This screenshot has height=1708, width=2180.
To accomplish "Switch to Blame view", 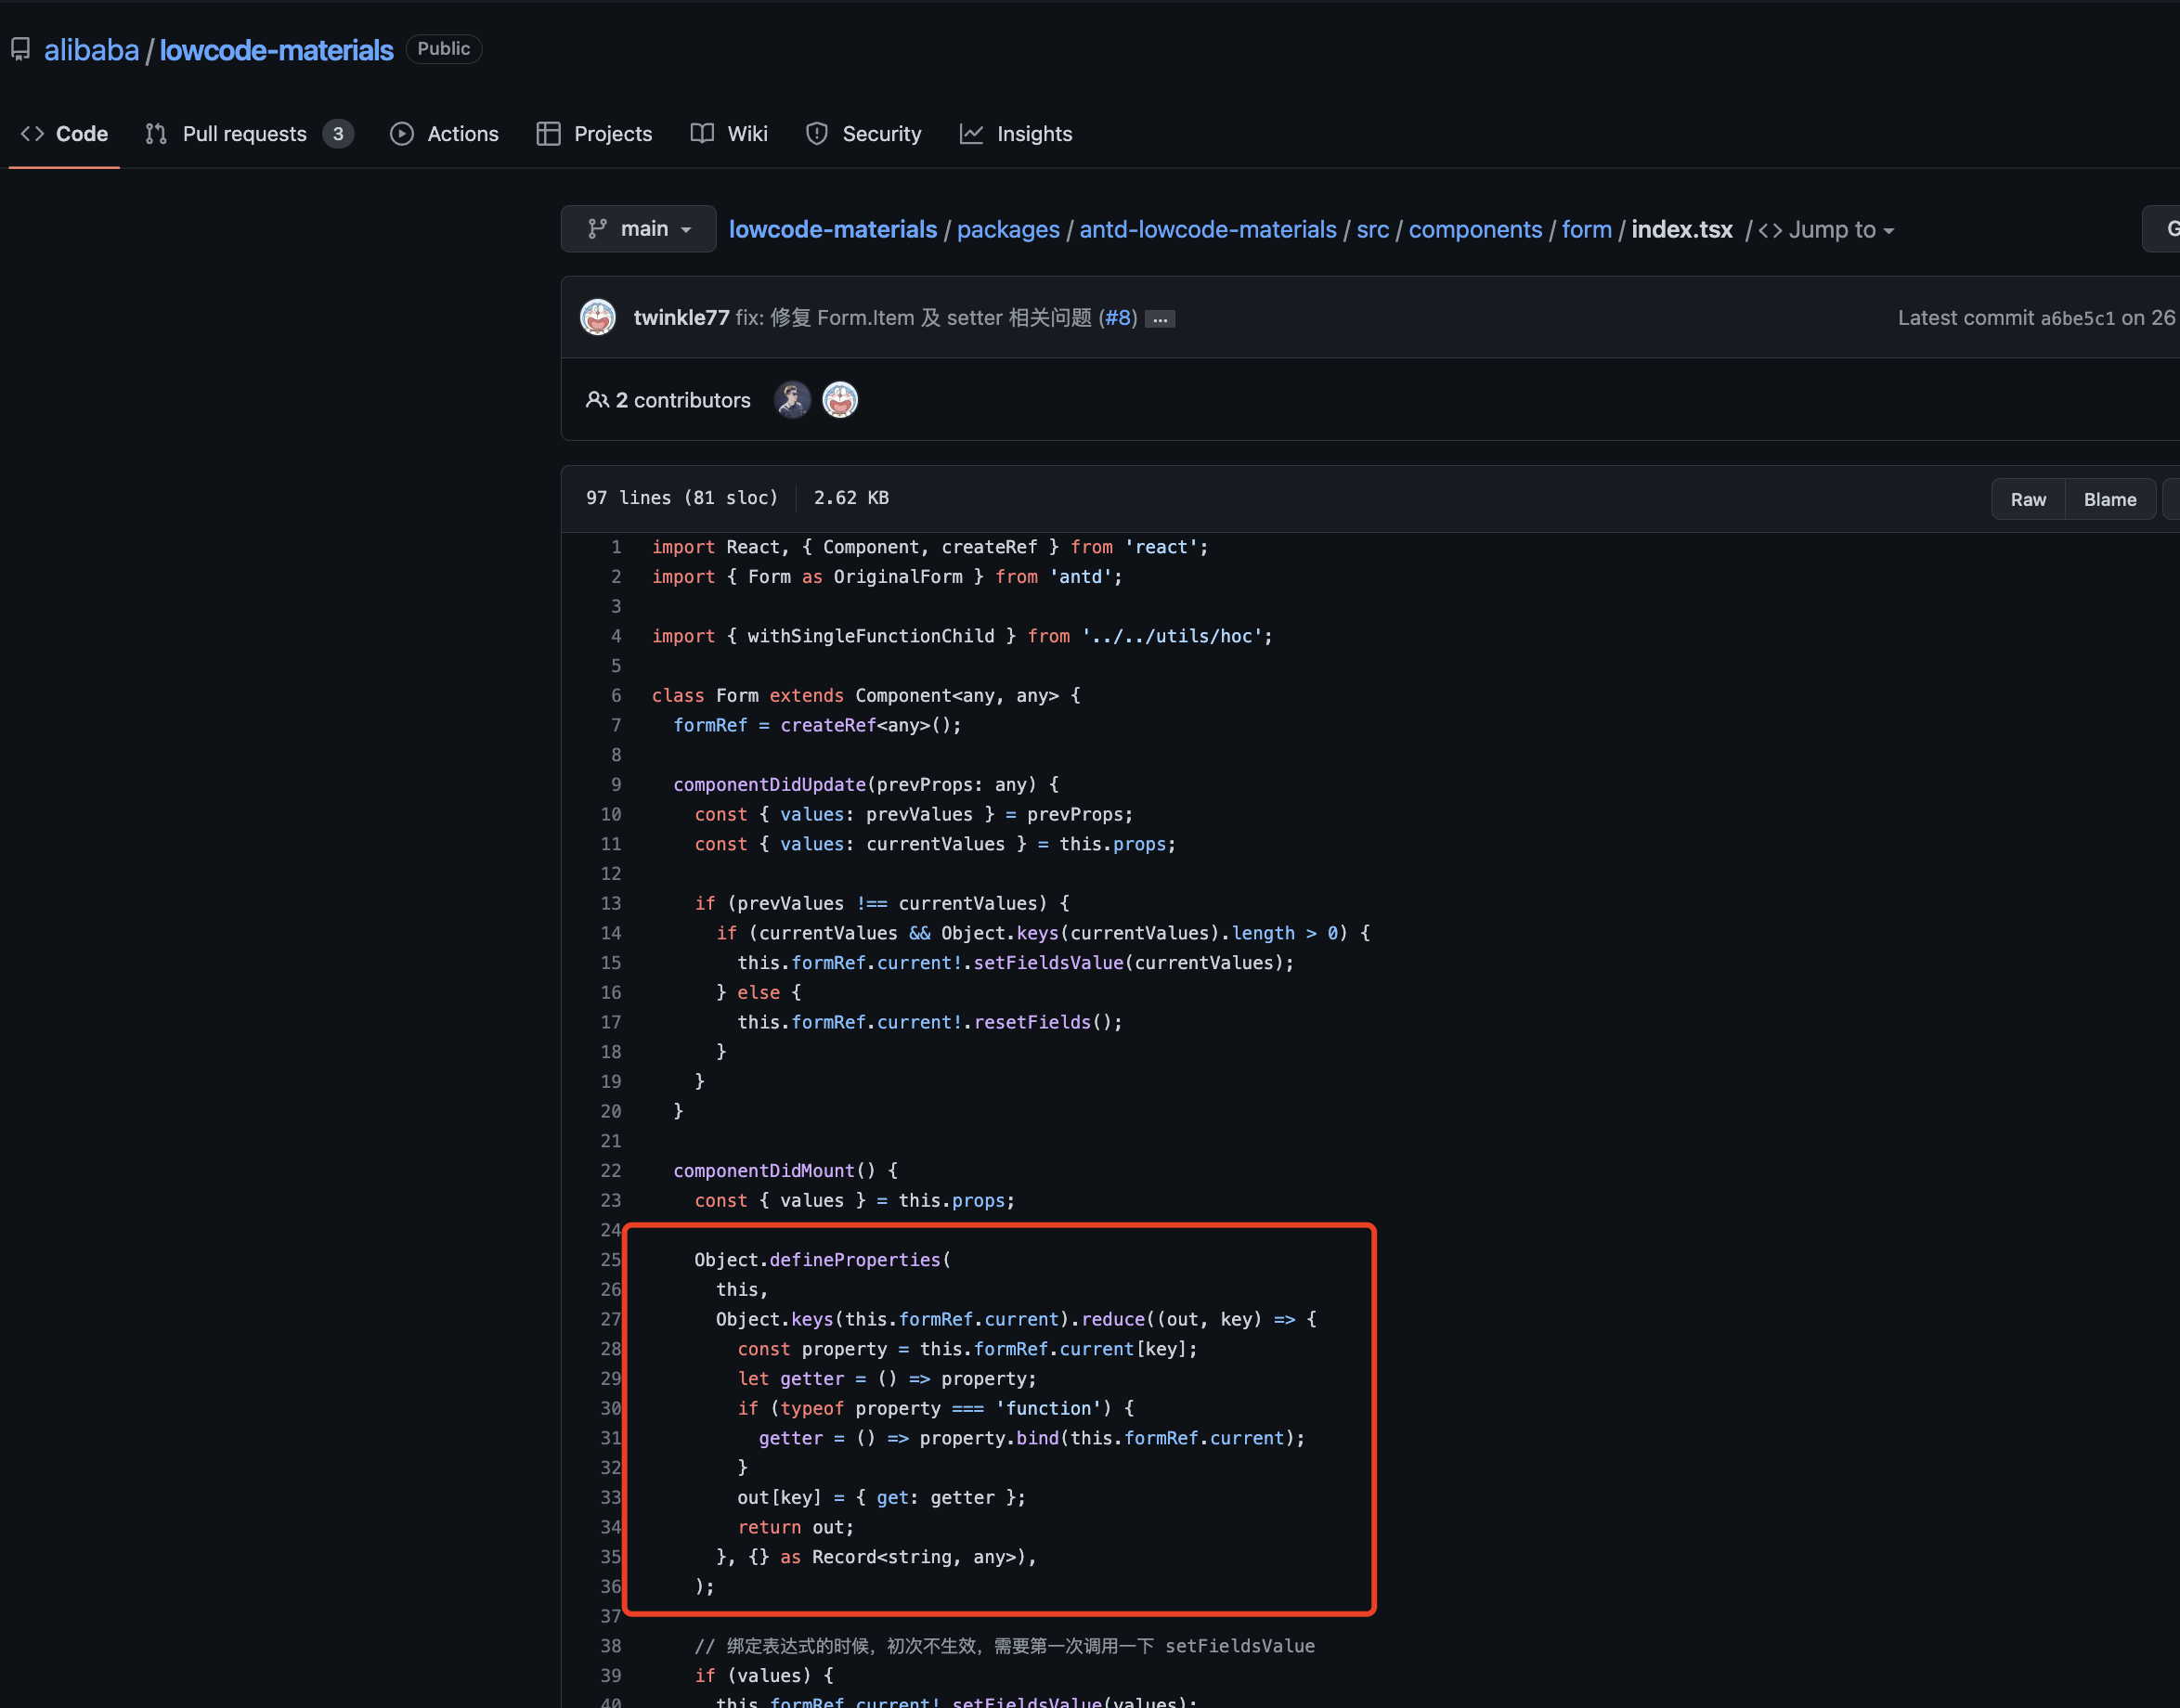I will (x=2109, y=498).
